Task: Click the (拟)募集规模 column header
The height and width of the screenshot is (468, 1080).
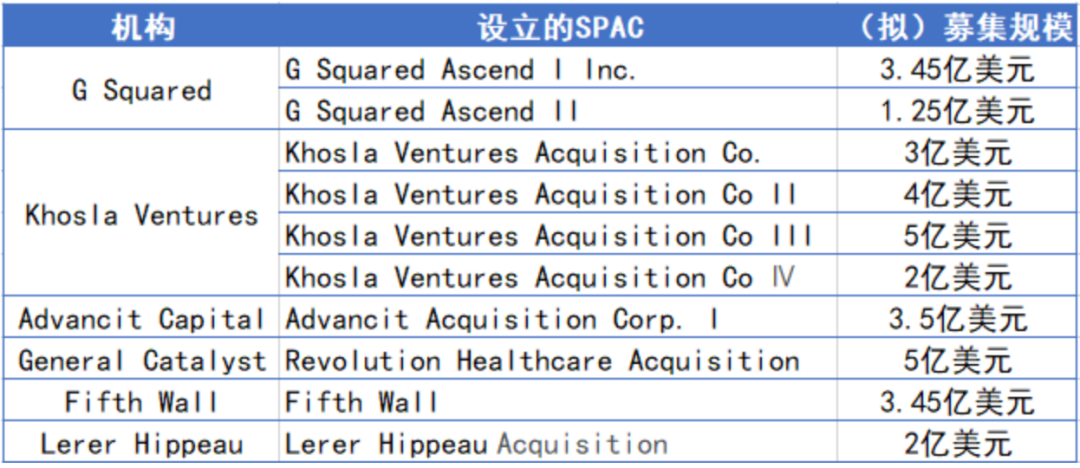Action: (x=958, y=27)
